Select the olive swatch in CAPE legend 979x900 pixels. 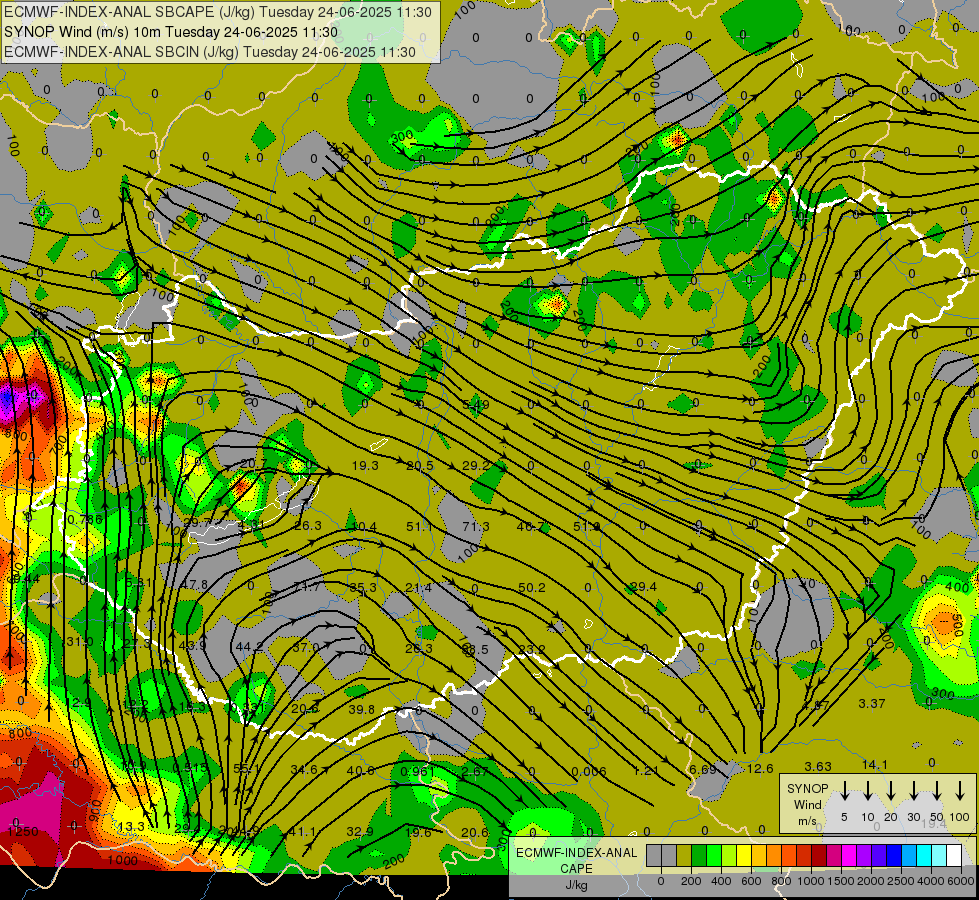tap(684, 855)
